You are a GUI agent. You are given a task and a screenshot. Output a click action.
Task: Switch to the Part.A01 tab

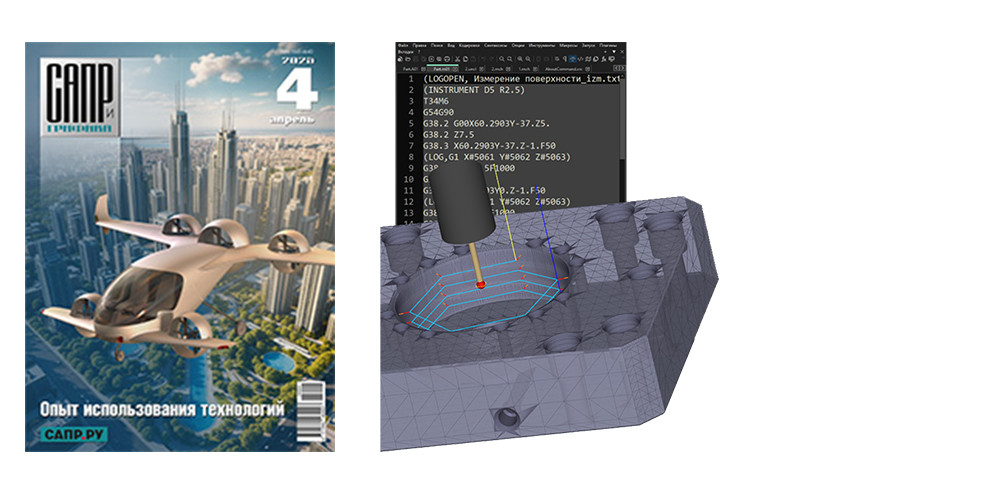point(410,69)
